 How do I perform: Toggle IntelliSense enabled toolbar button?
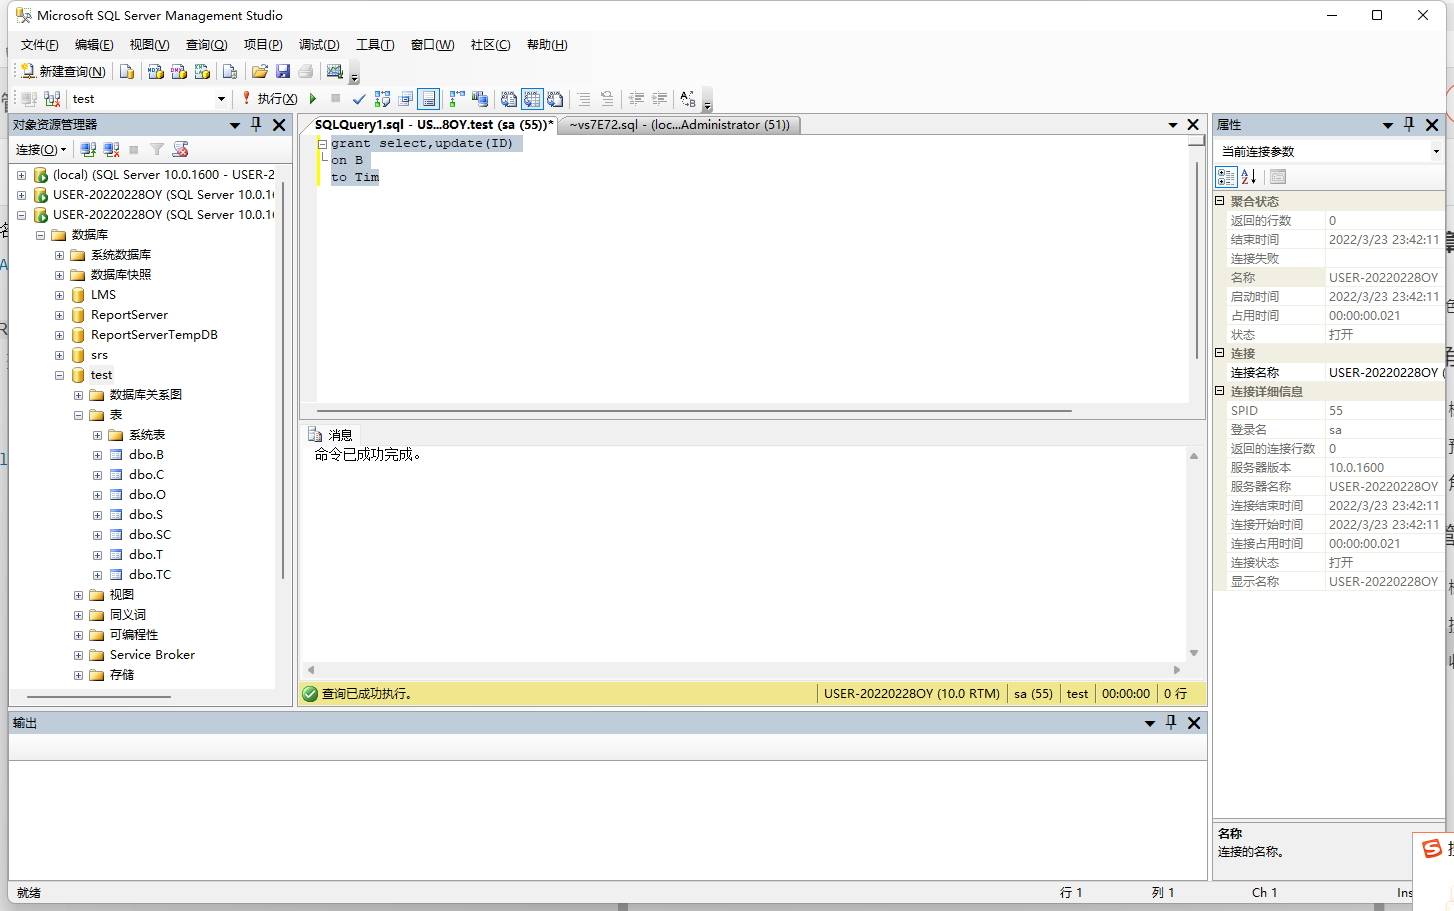[428, 99]
